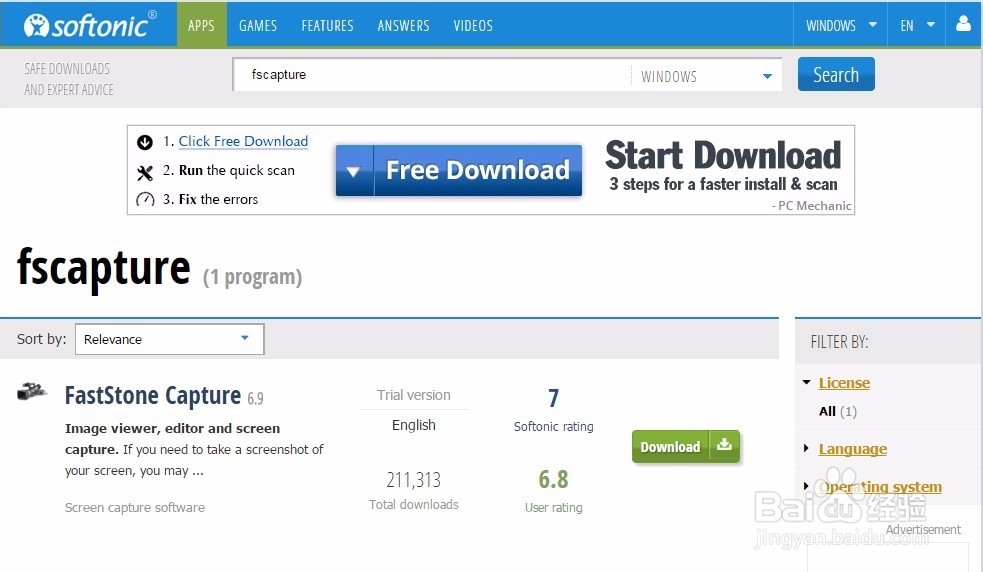Click the download arrow icon on green button

click(x=725, y=445)
